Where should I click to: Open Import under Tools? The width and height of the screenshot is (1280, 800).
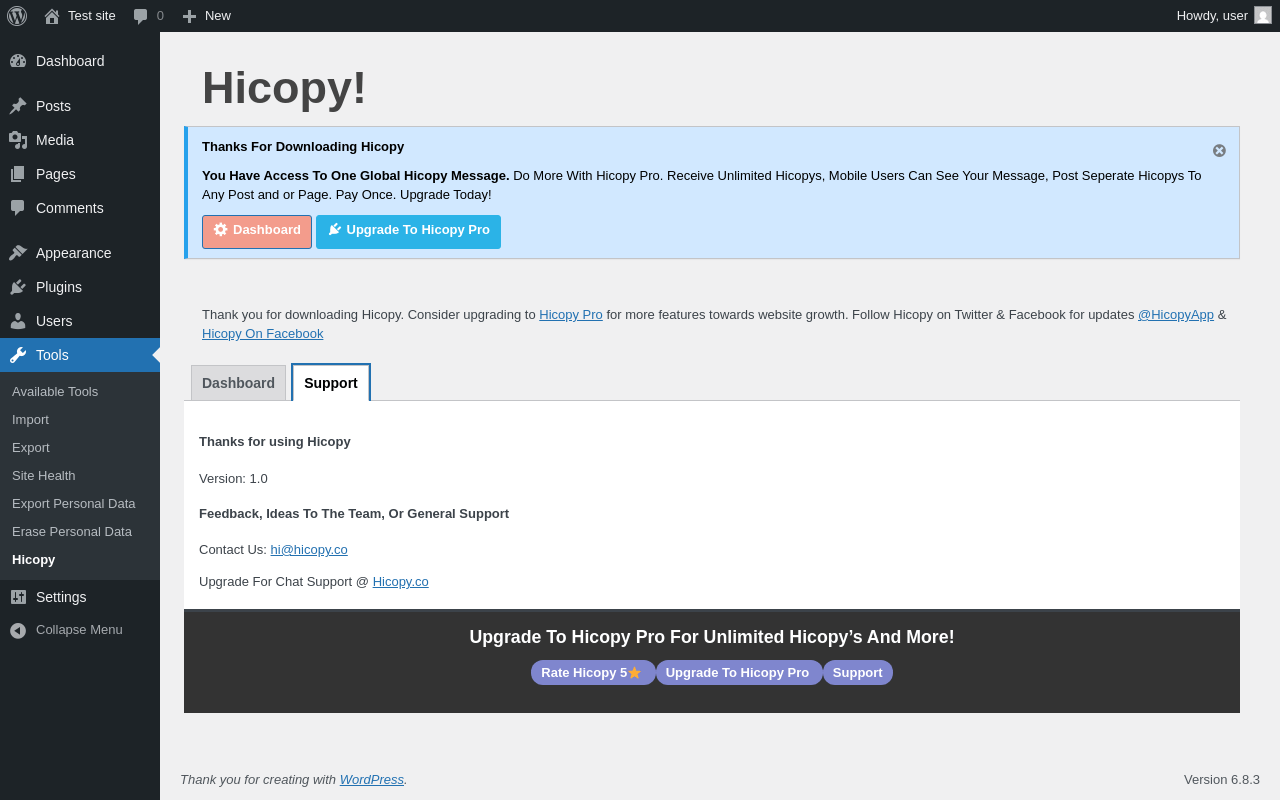click(30, 419)
